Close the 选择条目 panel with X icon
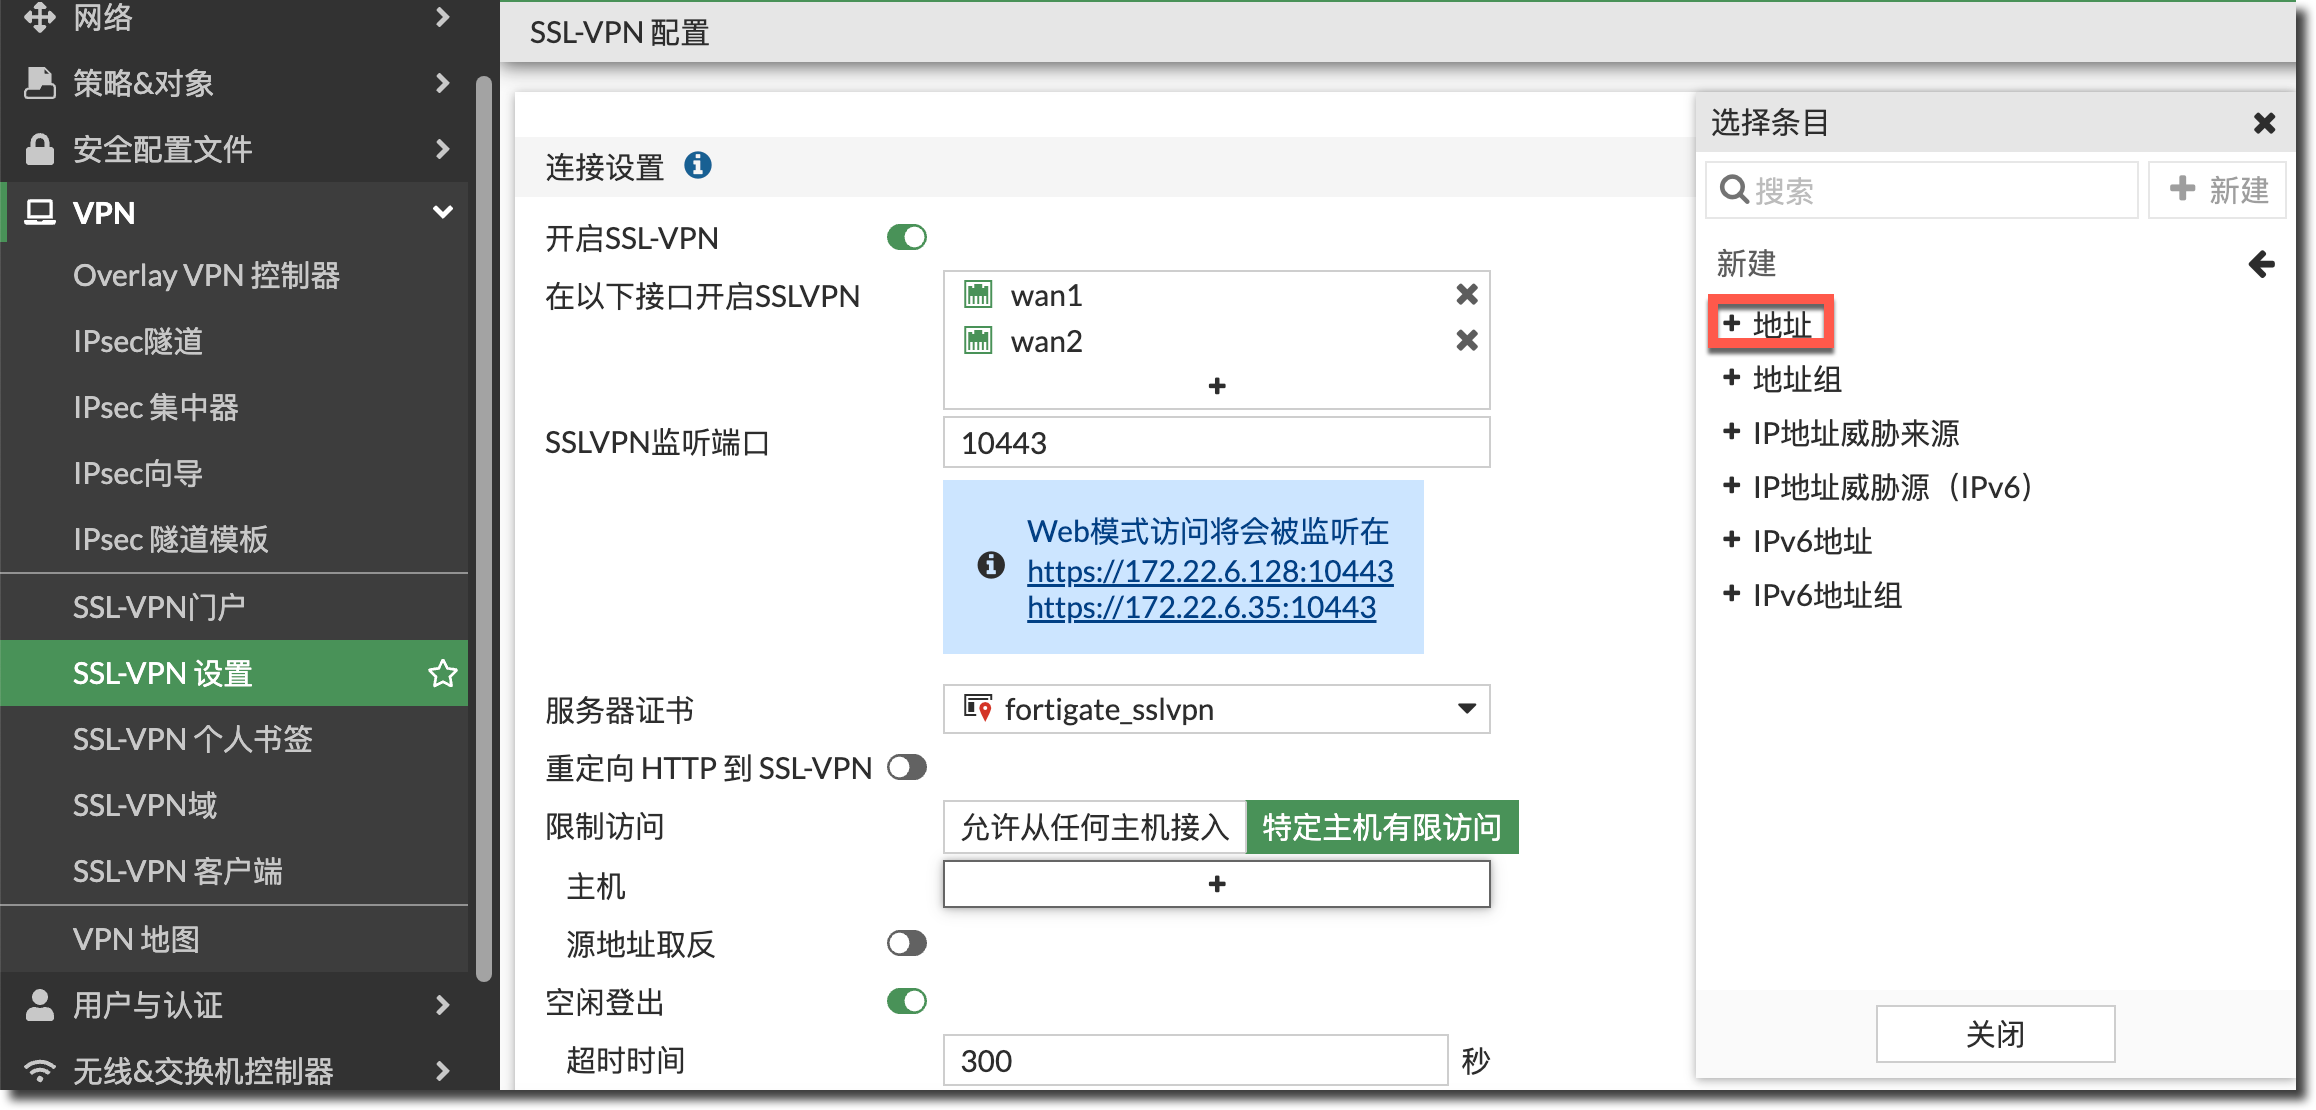Image resolution: width=2316 pixels, height=1110 pixels. [2264, 123]
